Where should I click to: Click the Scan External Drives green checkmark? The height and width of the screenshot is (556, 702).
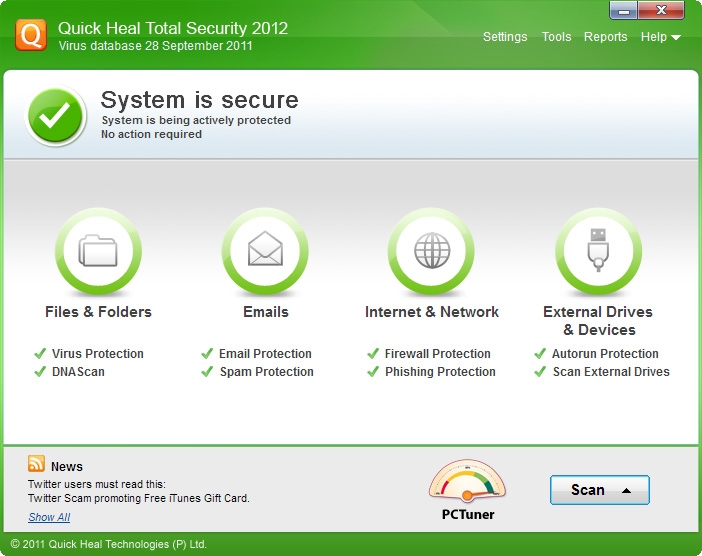540,372
